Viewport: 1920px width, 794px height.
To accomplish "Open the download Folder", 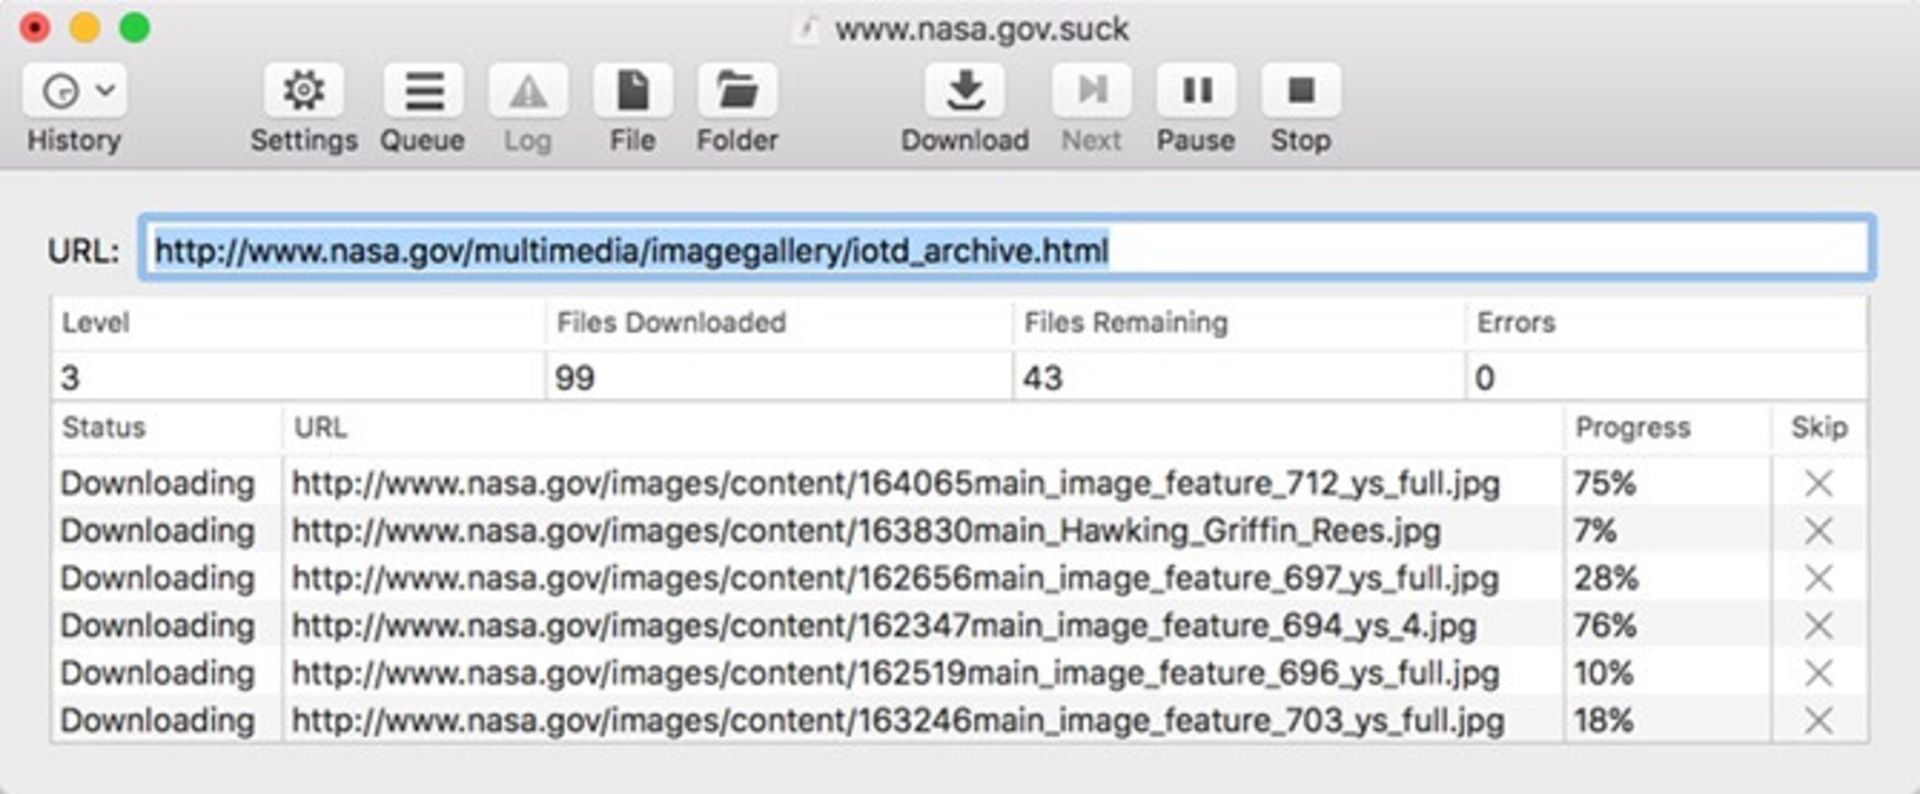I will (737, 92).
